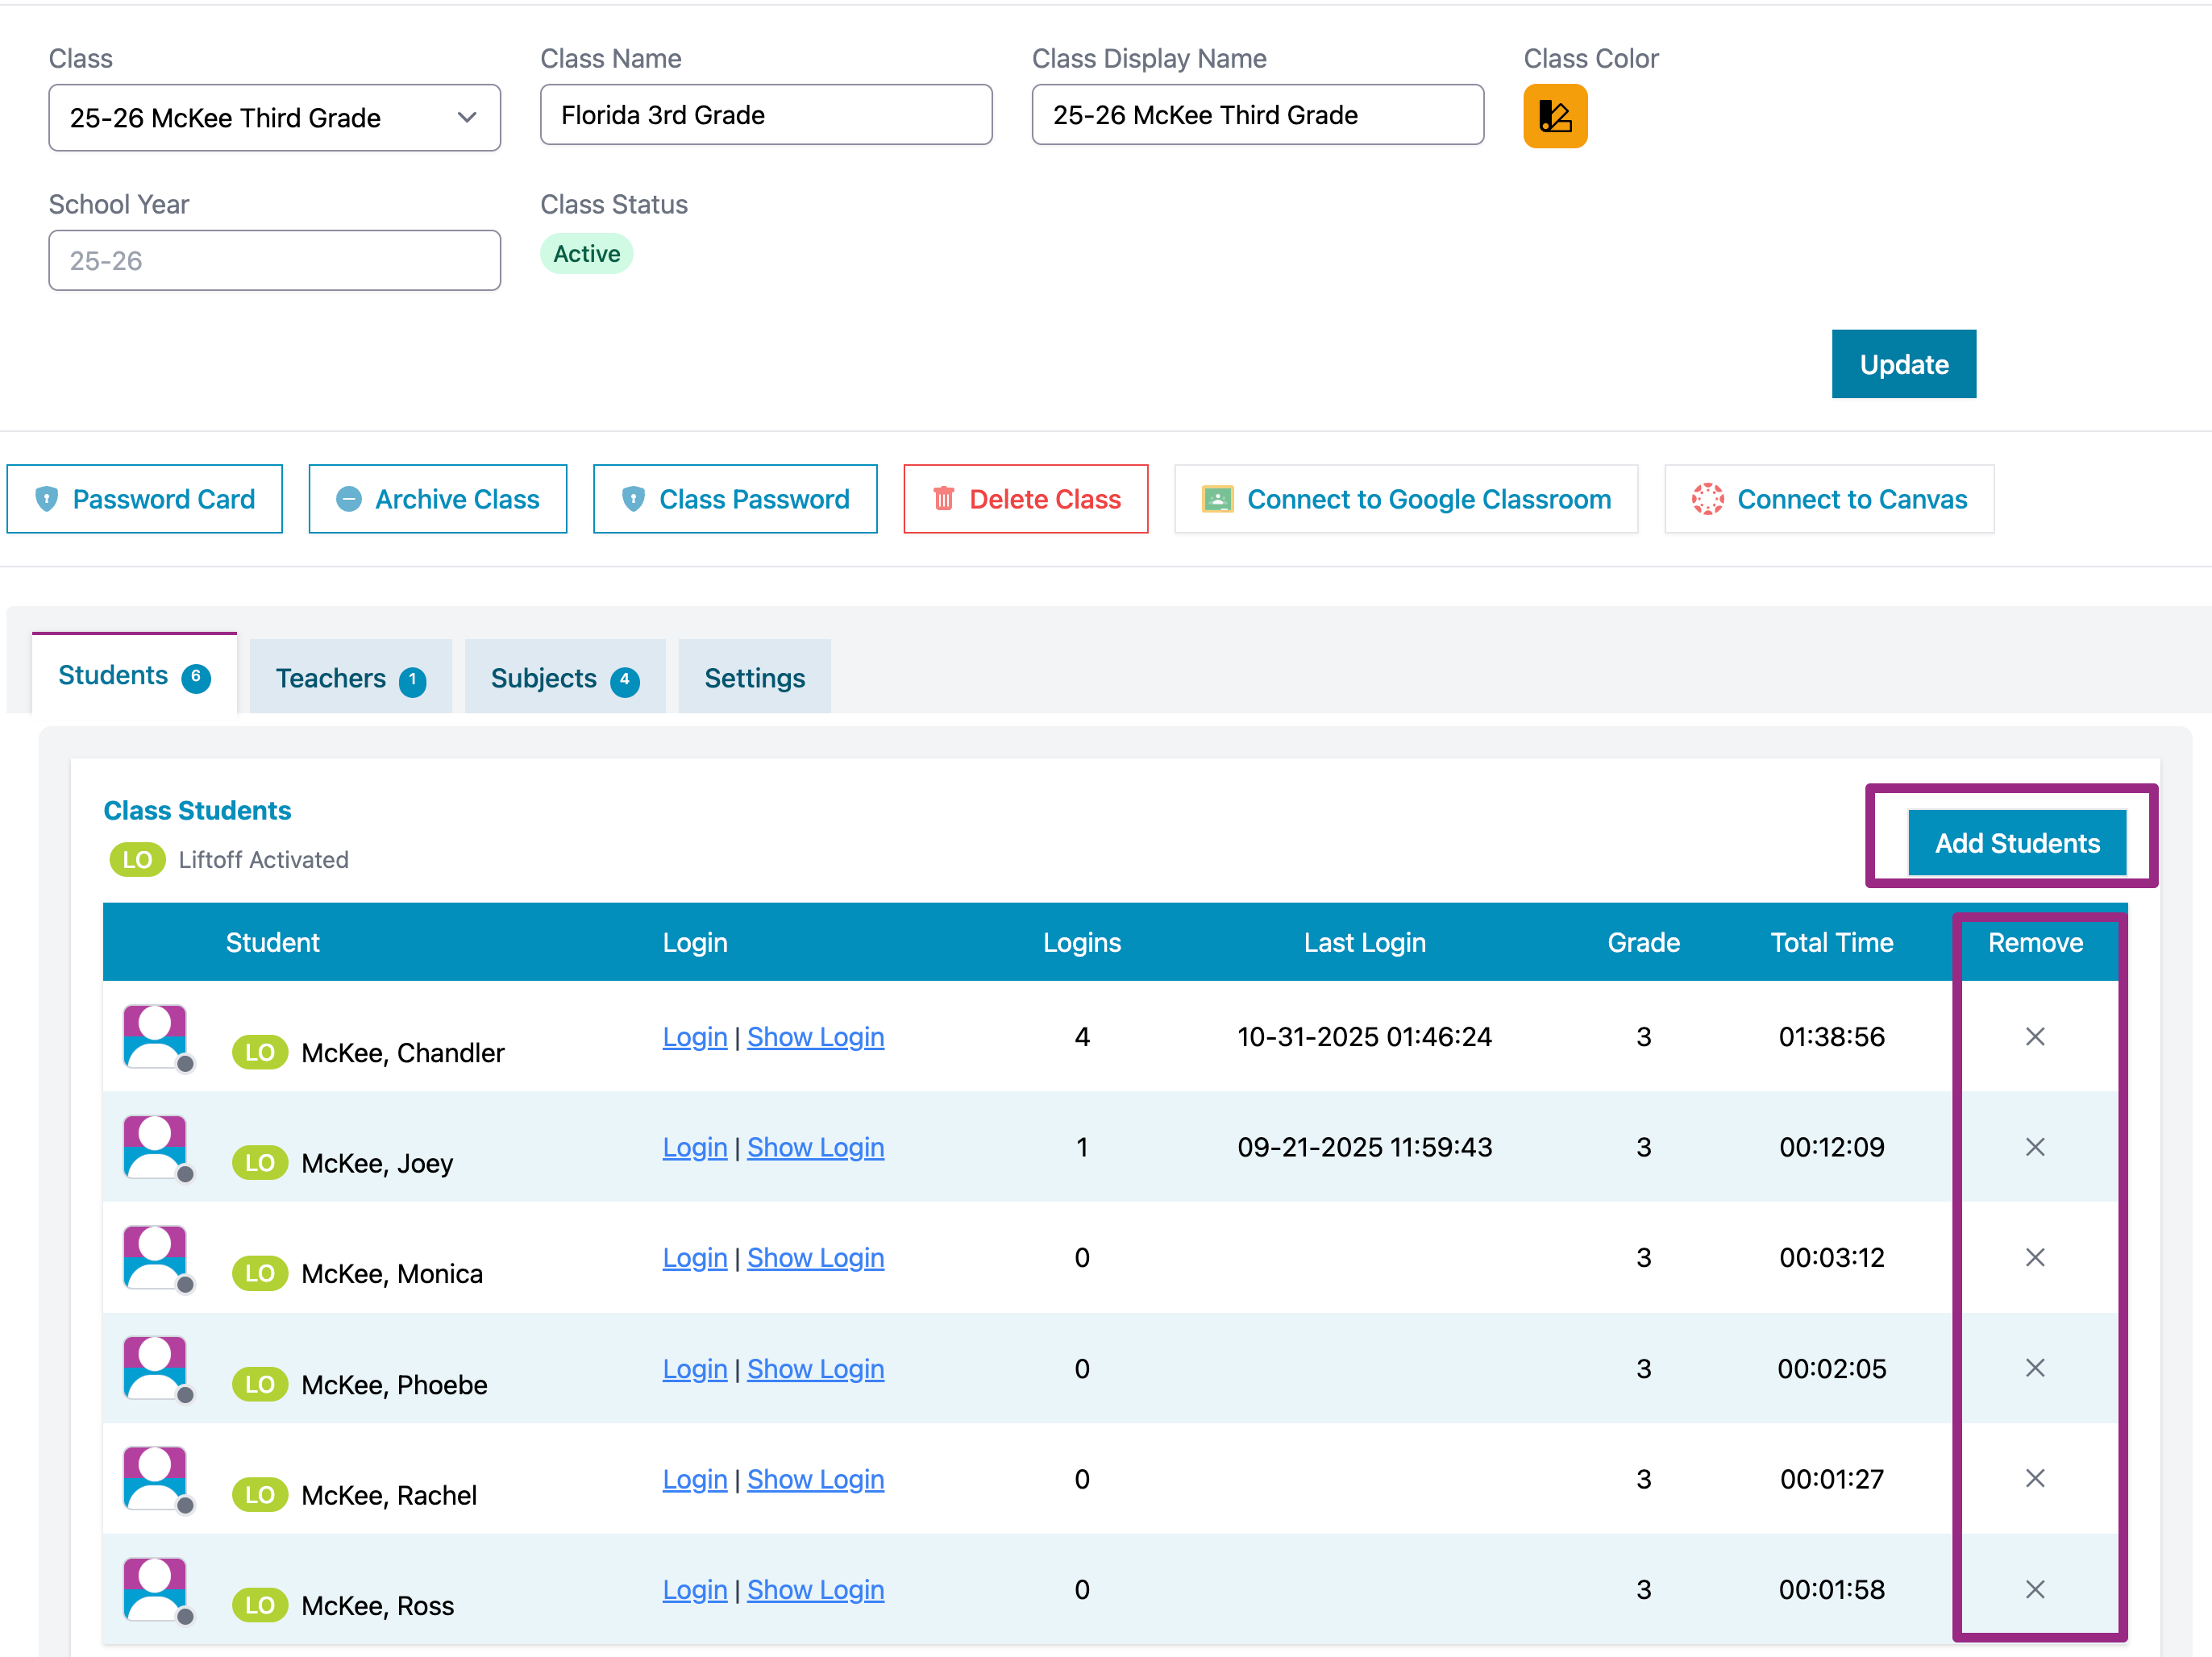
Task: Open the Subjects tab
Action: tap(564, 678)
